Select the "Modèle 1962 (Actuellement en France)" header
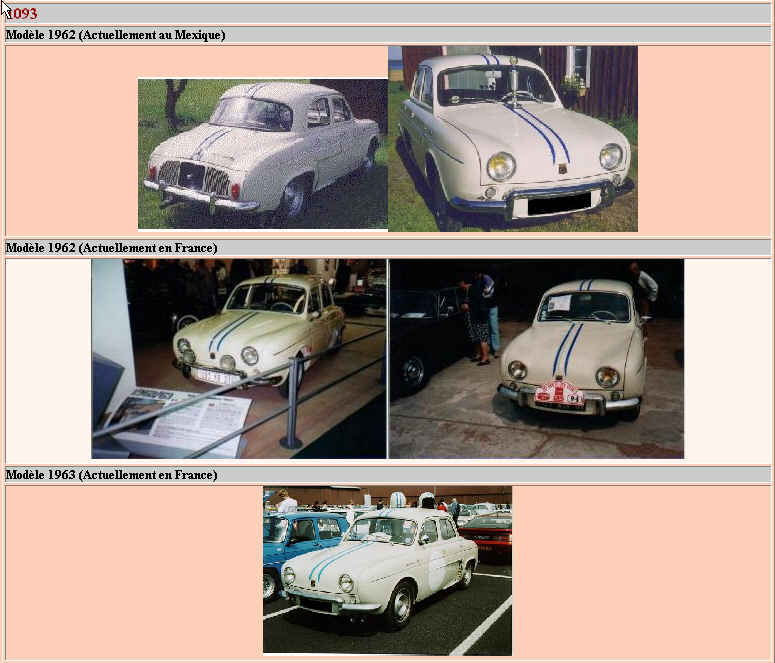 (111, 247)
